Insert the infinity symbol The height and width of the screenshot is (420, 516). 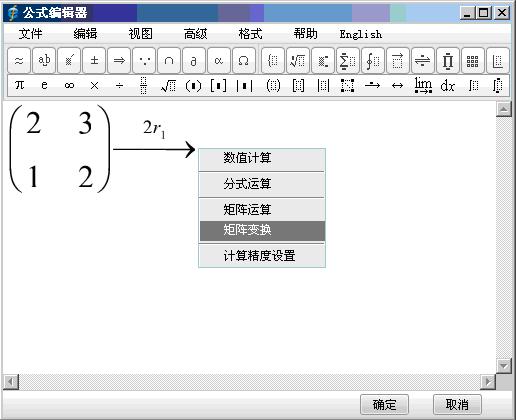click(x=69, y=86)
